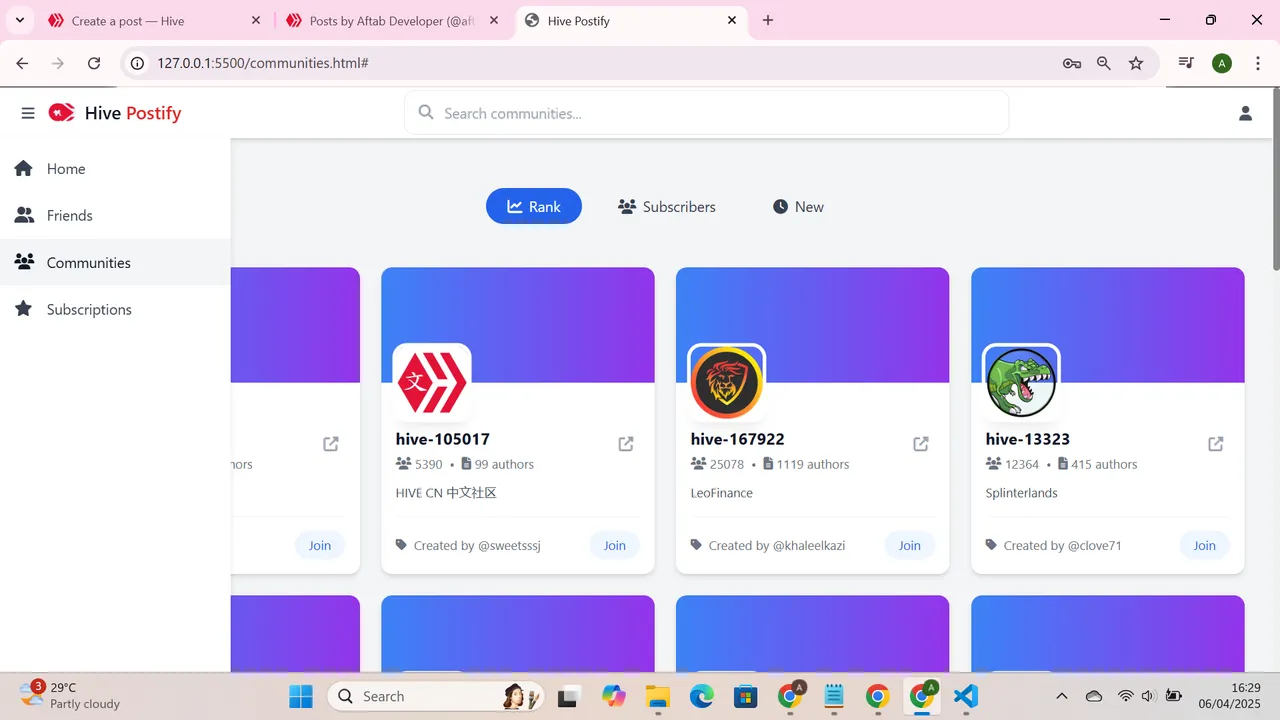Sort communities by New
The height and width of the screenshot is (720, 1280).
[798, 206]
